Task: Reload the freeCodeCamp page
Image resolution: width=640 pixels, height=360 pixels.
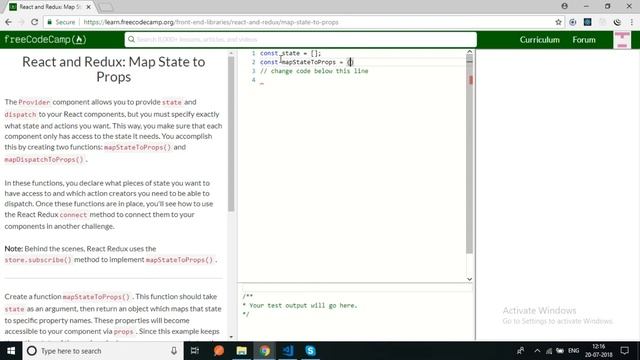Action: [x=34, y=22]
